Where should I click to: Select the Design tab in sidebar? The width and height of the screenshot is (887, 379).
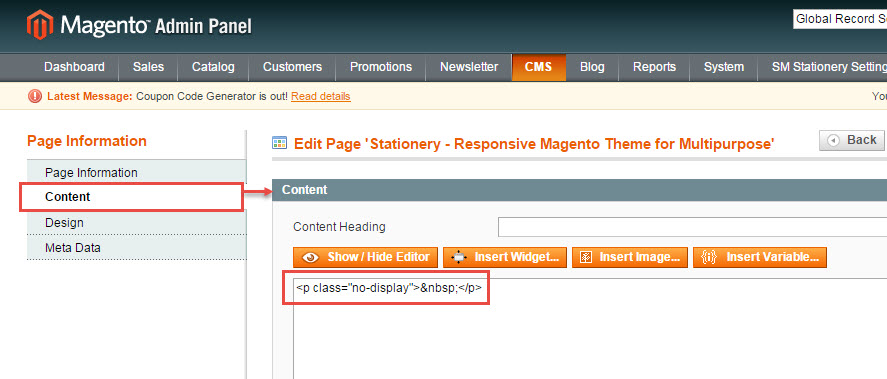click(x=136, y=223)
